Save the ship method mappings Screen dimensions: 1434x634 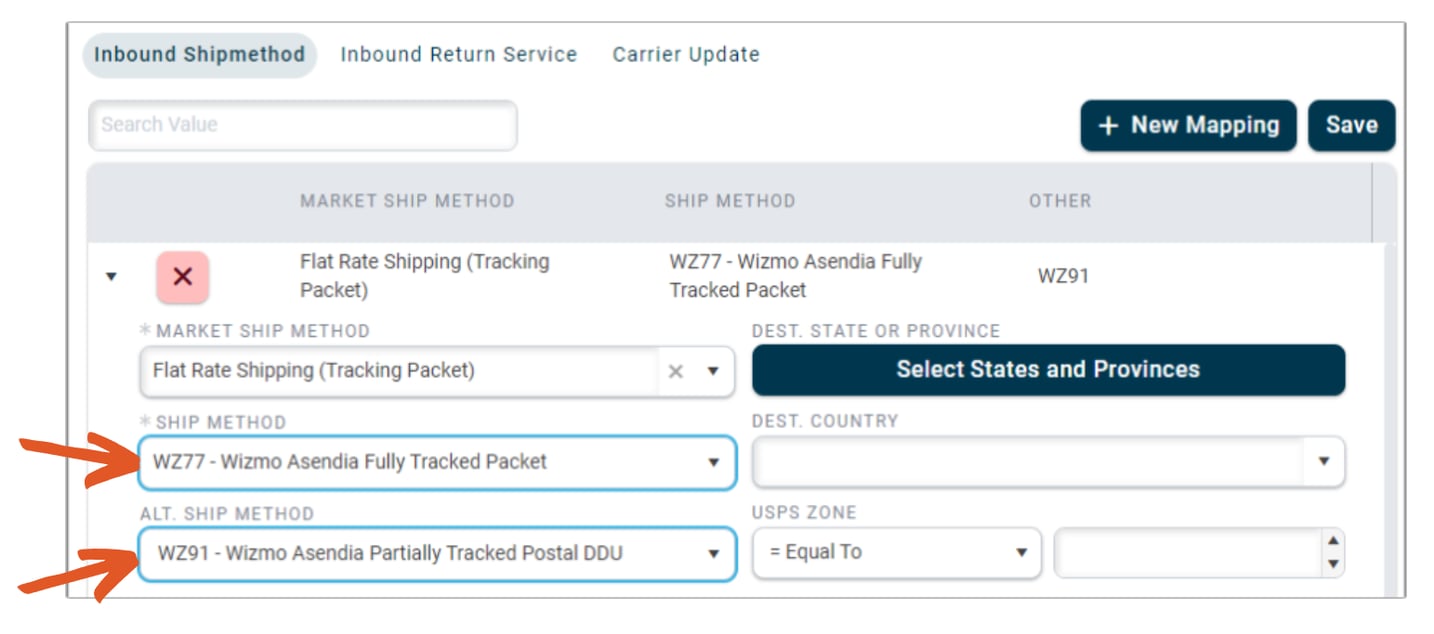click(1351, 125)
